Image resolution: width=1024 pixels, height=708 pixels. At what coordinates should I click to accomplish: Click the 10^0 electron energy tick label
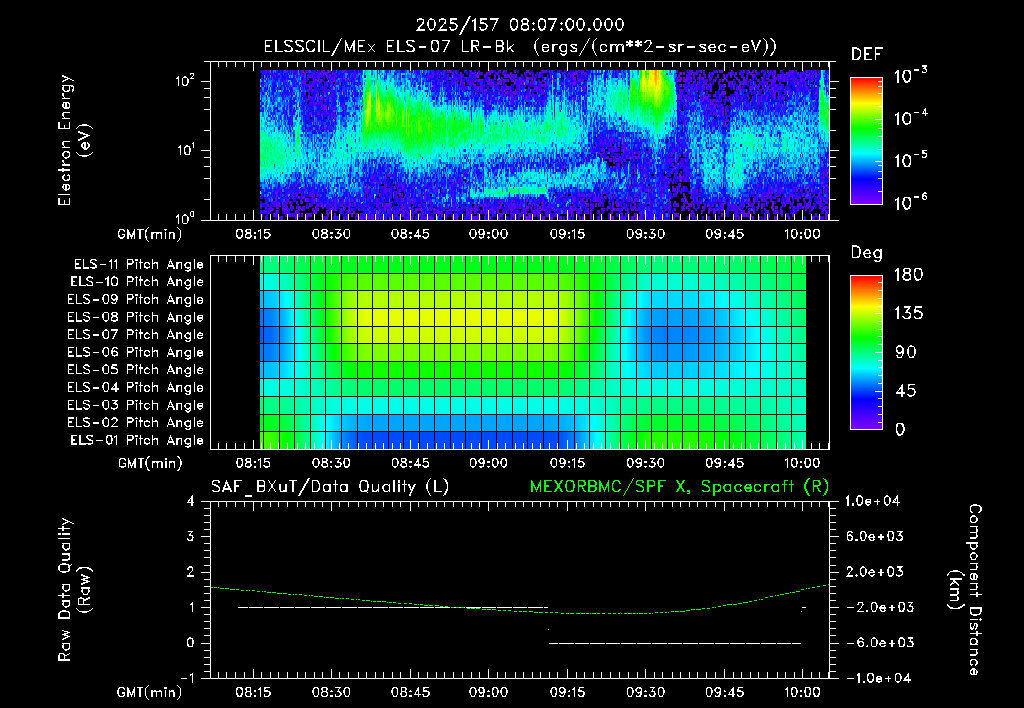(x=185, y=218)
